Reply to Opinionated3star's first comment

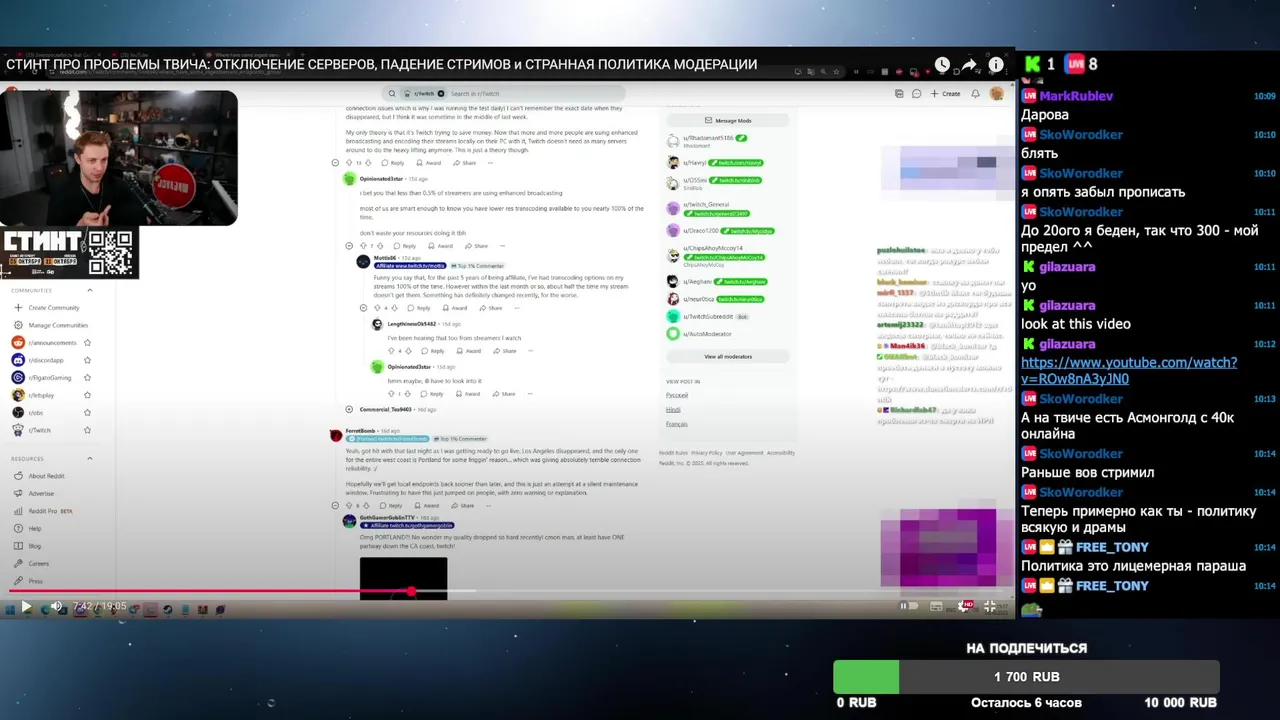point(405,246)
